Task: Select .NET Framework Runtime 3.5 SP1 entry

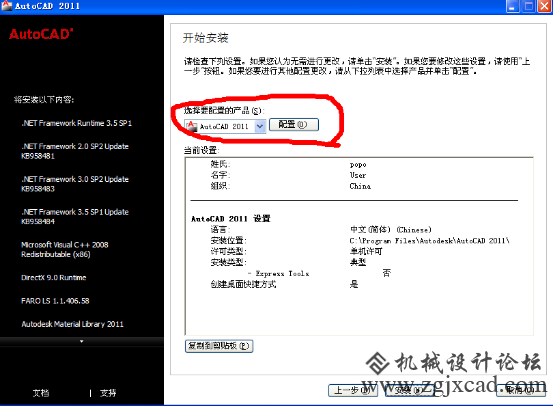Action: pyautogui.click(x=77, y=123)
